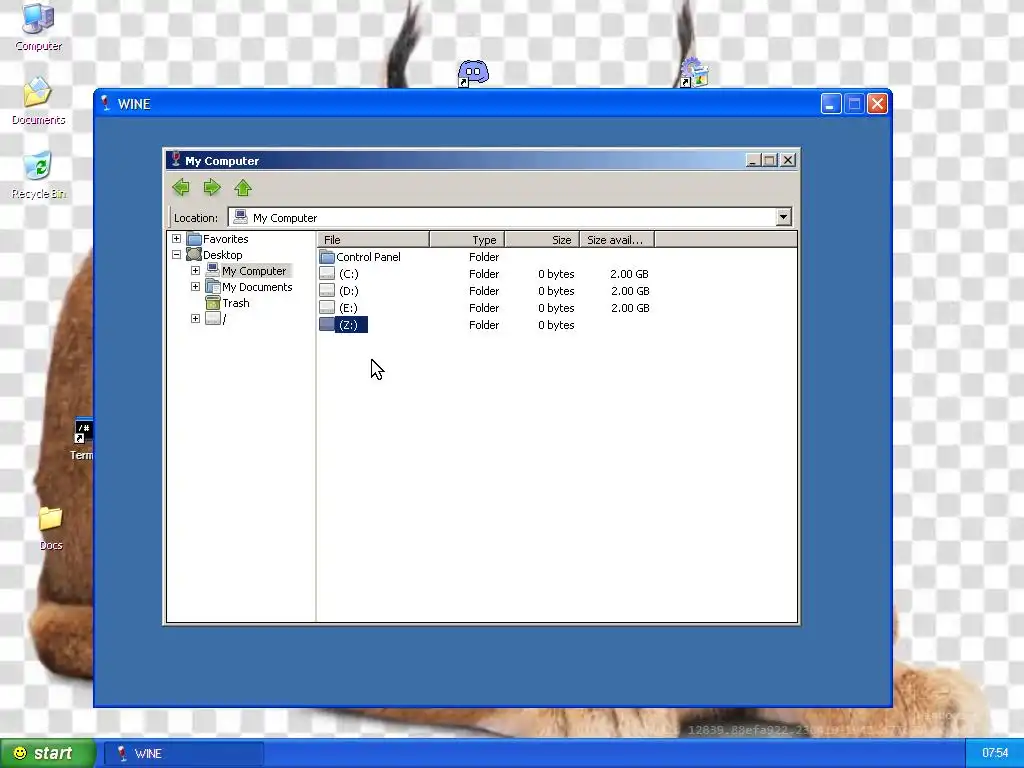1024x768 pixels.
Task: Open the Computer desktop icon
Action: [x=39, y=27]
